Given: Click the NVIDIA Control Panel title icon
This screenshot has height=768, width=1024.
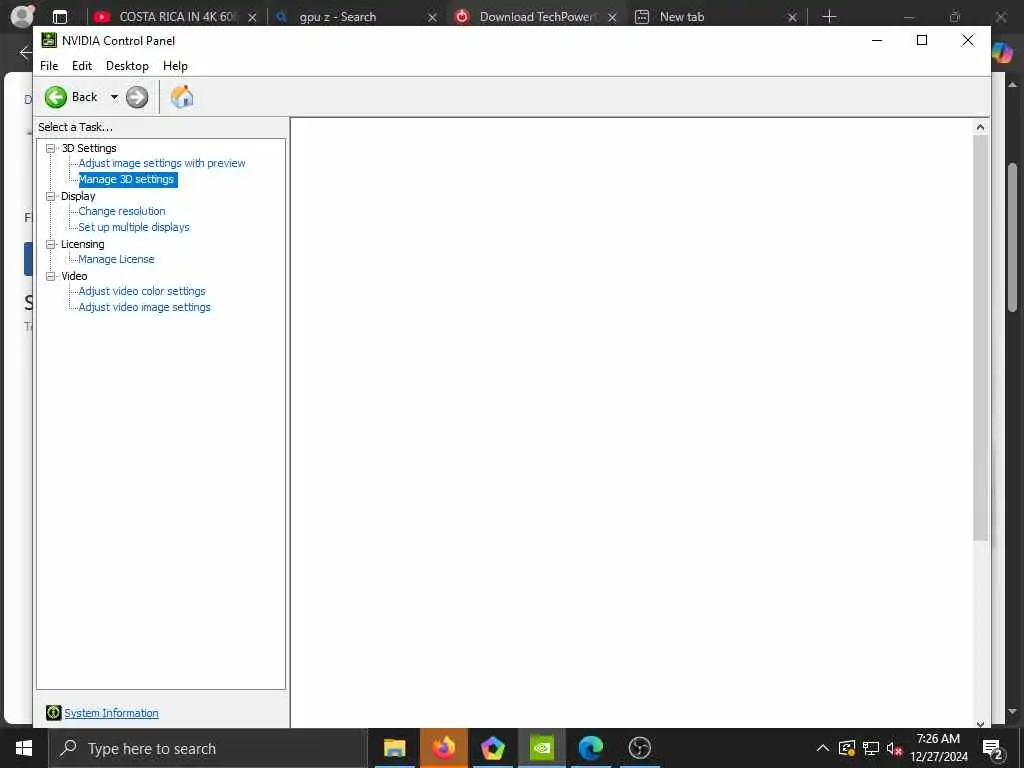Looking at the screenshot, I should (49, 40).
